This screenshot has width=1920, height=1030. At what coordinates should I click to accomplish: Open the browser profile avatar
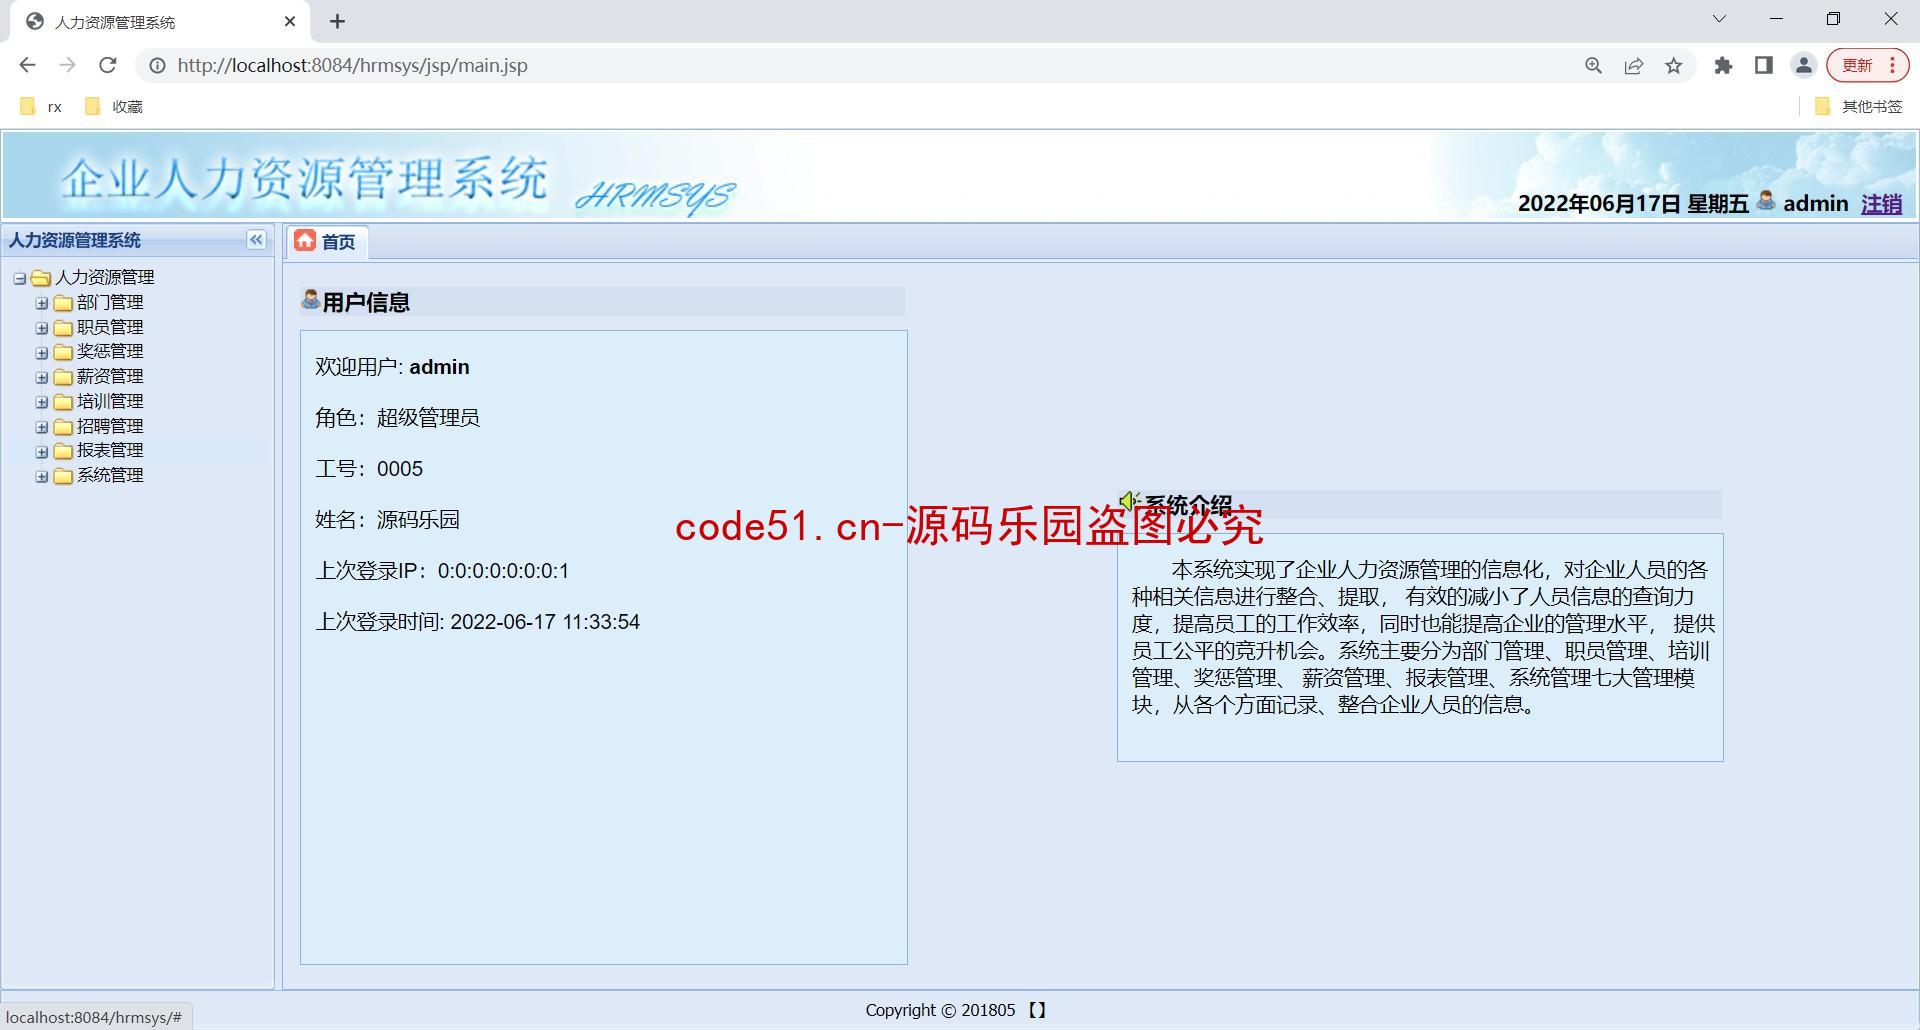[x=1804, y=65]
